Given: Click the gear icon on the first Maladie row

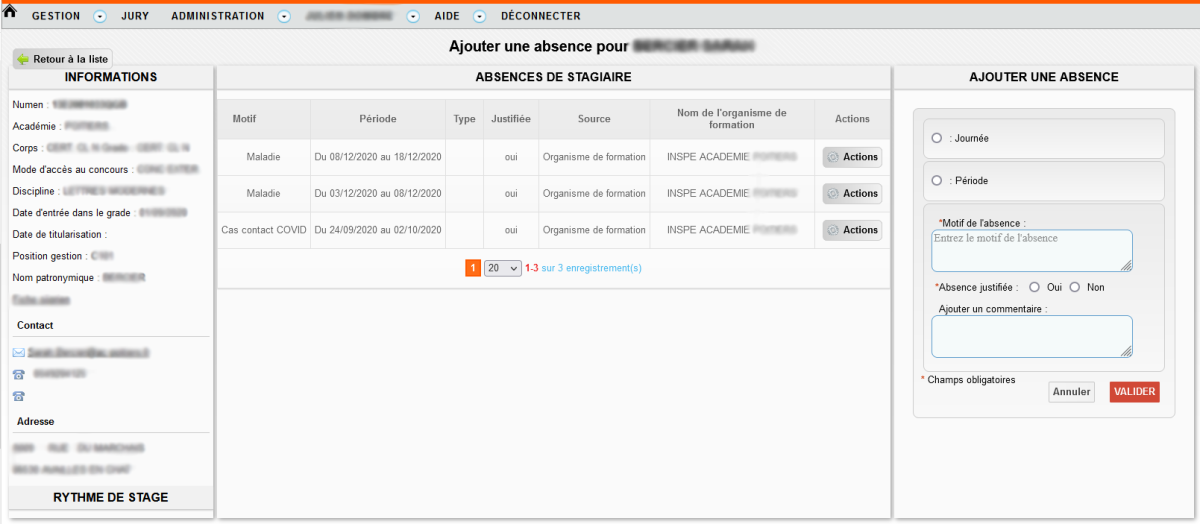Looking at the screenshot, I should pos(833,157).
